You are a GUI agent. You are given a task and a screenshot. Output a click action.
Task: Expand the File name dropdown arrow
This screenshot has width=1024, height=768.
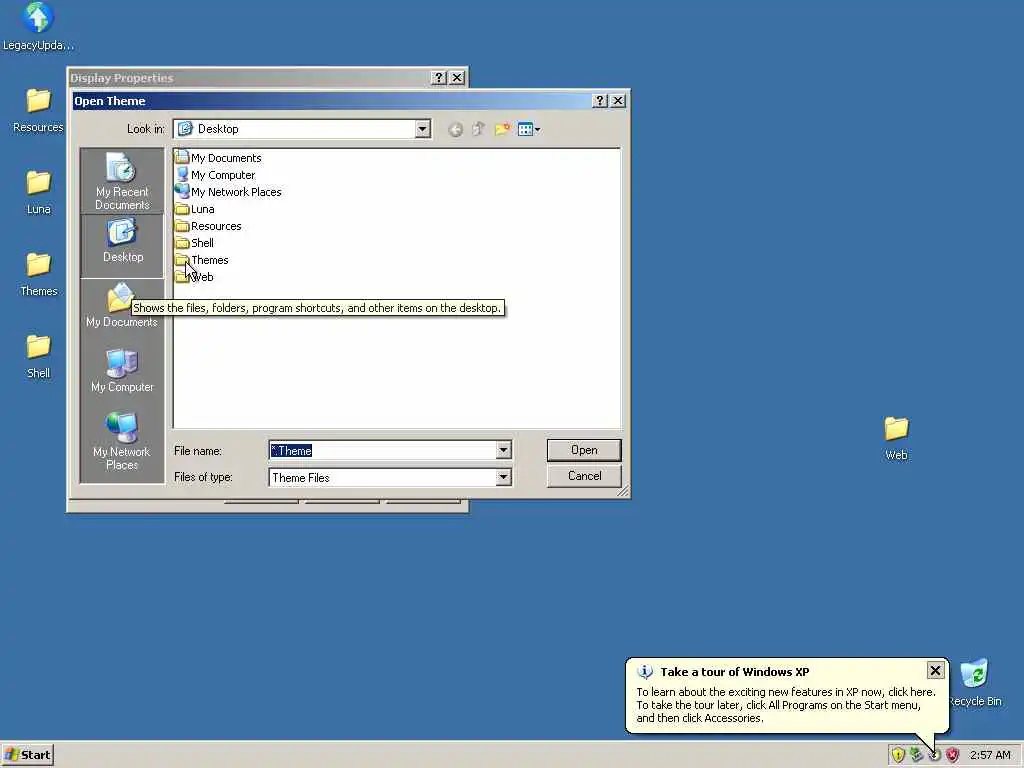coord(503,450)
